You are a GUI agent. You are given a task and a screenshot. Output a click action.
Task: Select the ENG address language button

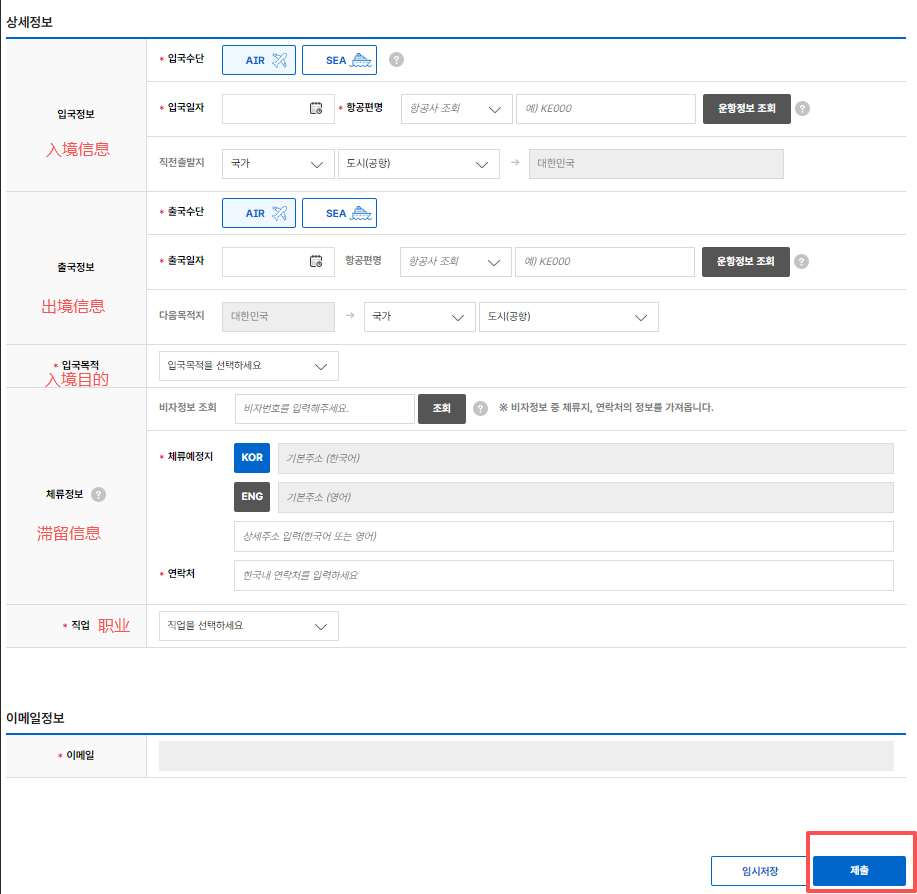pyautogui.click(x=252, y=497)
